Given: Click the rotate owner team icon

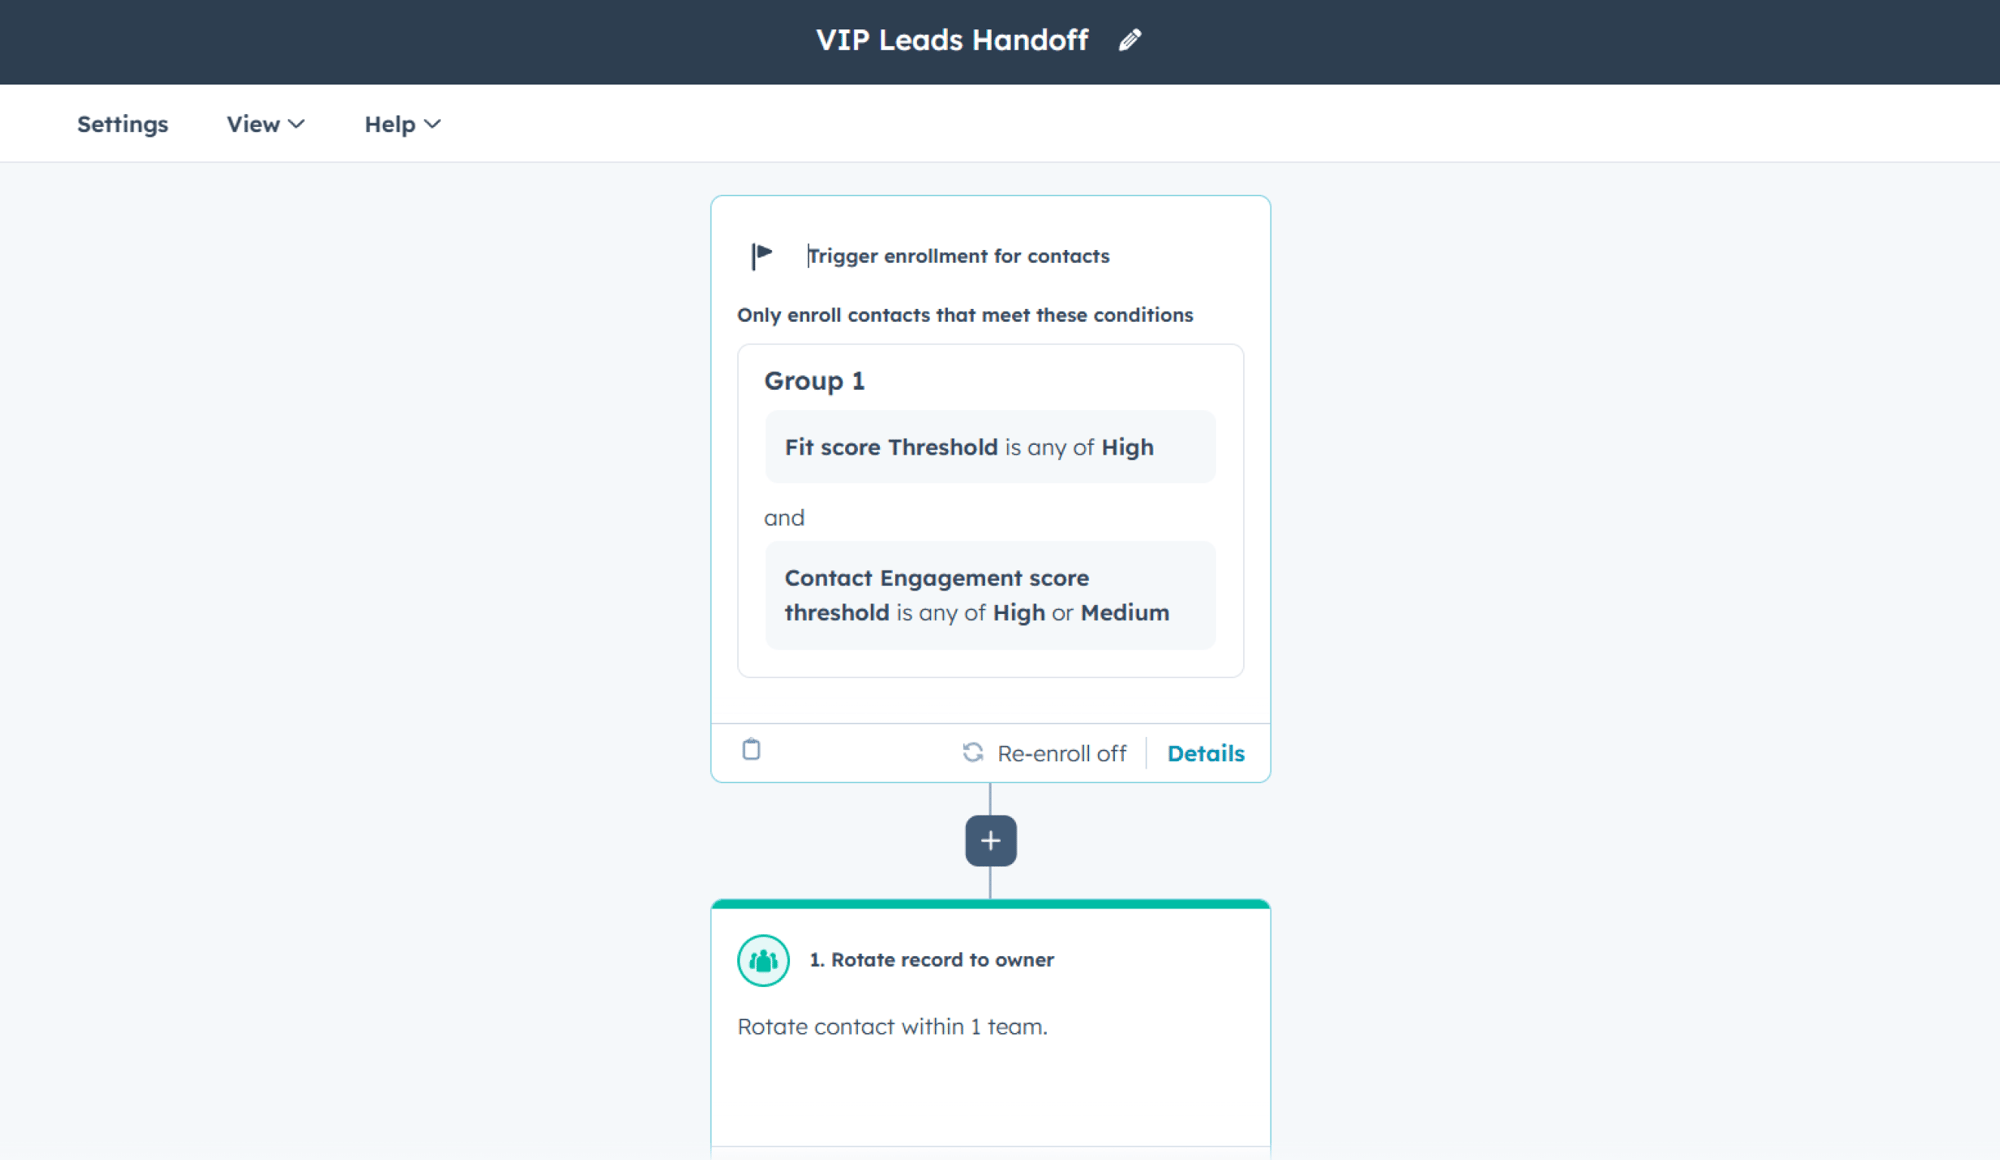Looking at the screenshot, I should tap(763, 960).
